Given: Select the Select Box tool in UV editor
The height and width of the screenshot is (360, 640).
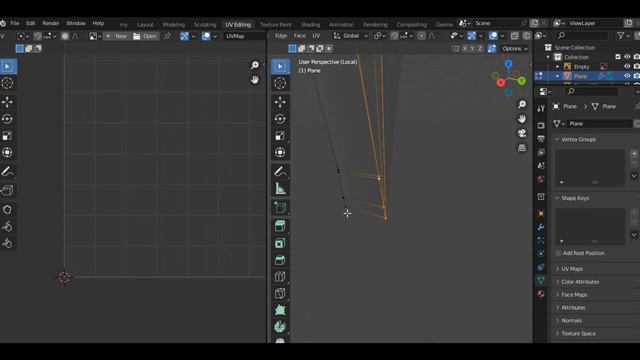Looking at the screenshot, I should point(8,67).
